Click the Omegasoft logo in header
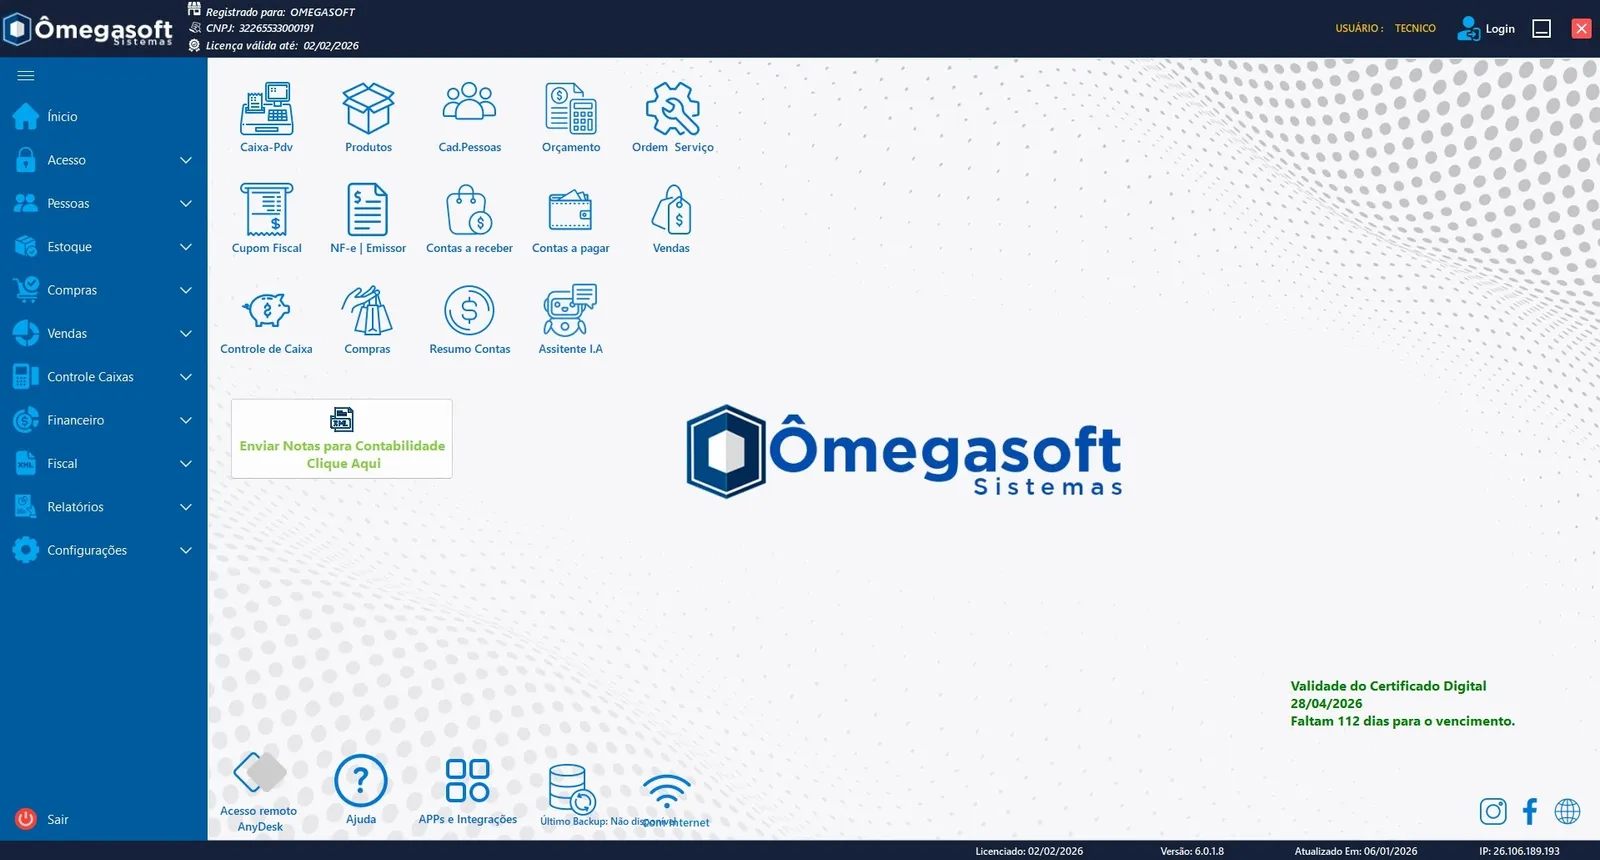 tap(88, 29)
